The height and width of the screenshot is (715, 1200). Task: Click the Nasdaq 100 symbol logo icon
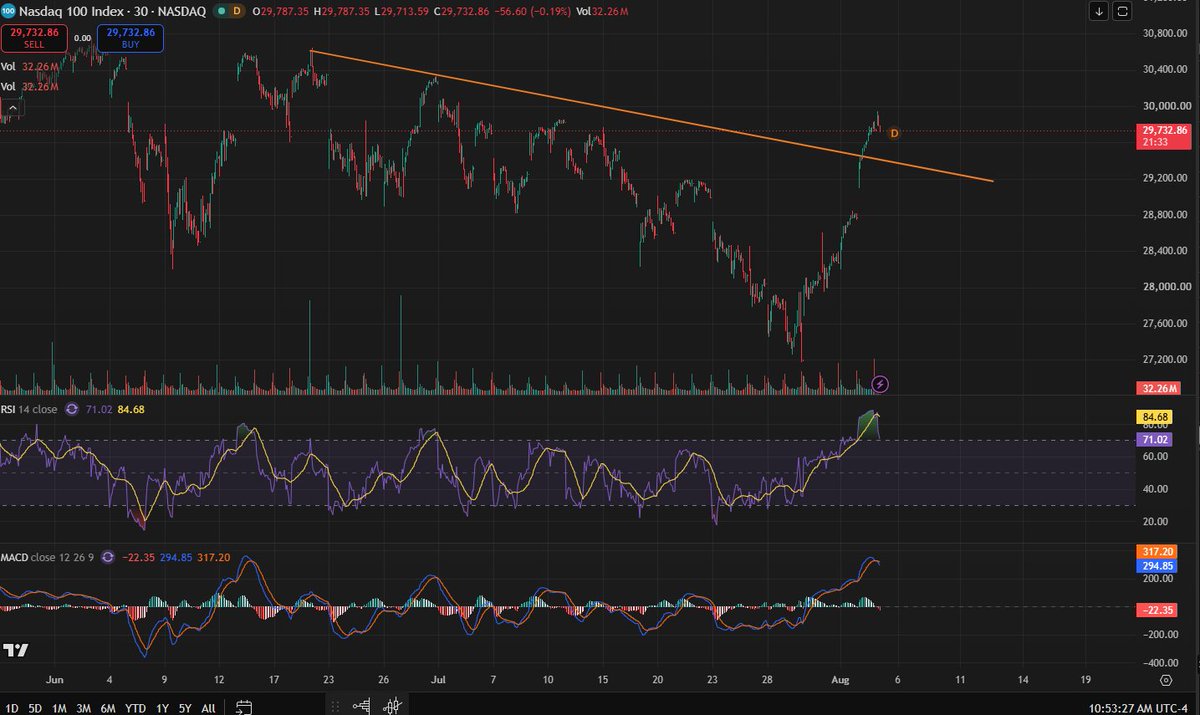[x=10, y=11]
